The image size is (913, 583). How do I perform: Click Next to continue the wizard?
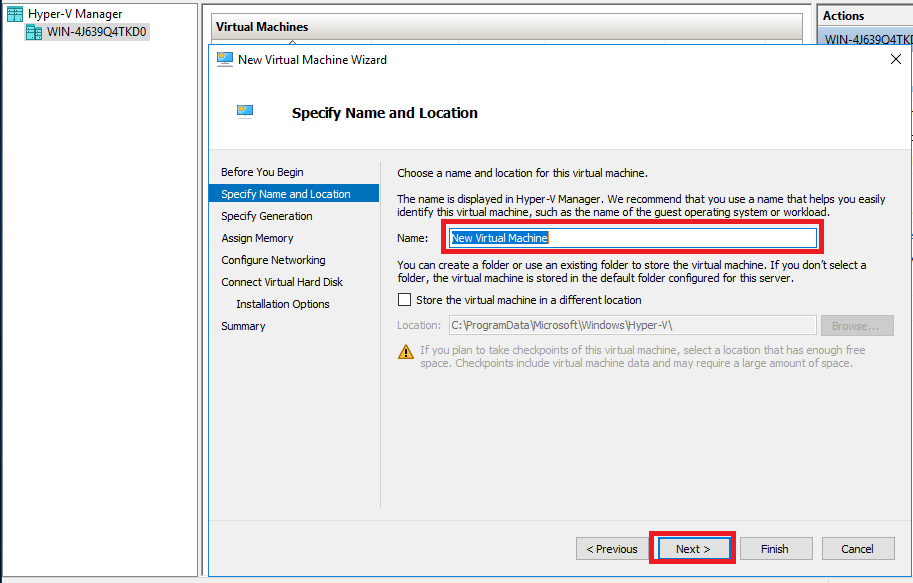[692, 548]
